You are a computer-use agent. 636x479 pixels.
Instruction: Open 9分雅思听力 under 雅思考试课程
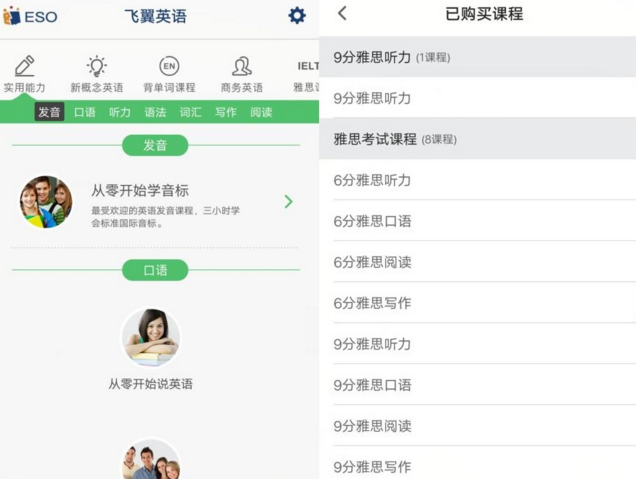tap(477, 344)
